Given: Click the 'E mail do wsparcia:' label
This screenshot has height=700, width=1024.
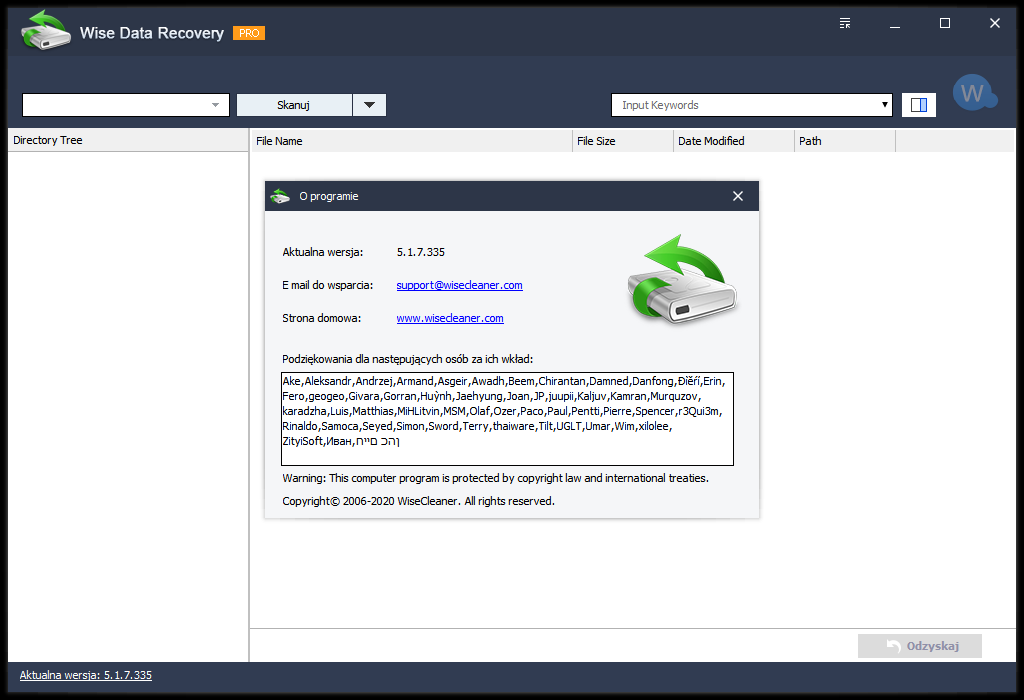Looking at the screenshot, I should (328, 285).
